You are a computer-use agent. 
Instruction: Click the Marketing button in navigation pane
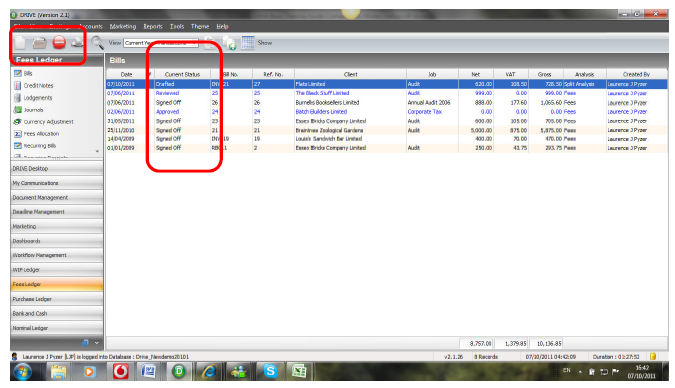tap(57, 226)
